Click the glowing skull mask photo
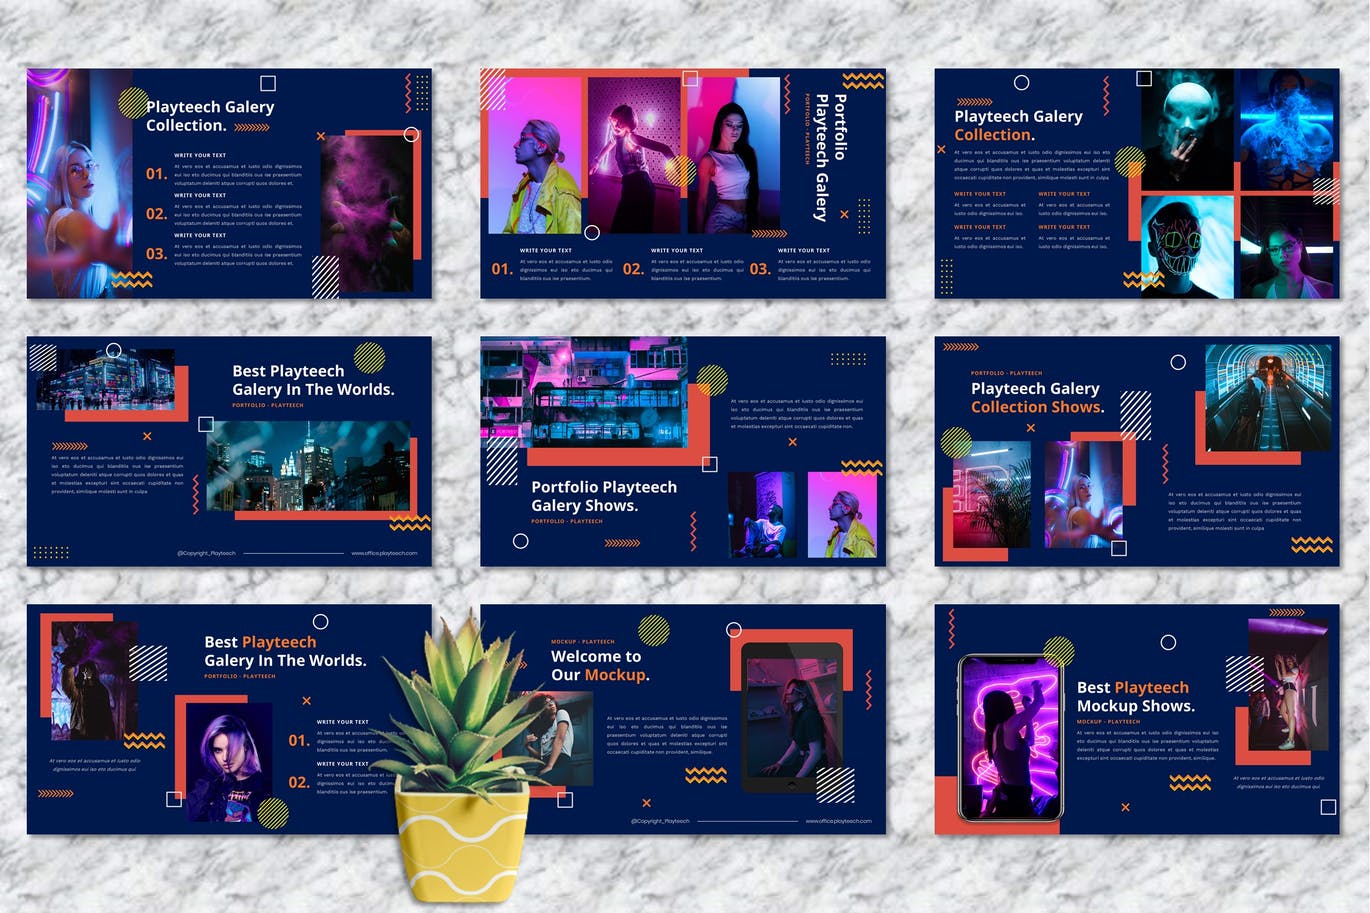Image resolution: width=1370 pixels, height=913 pixels. point(1186,129)
